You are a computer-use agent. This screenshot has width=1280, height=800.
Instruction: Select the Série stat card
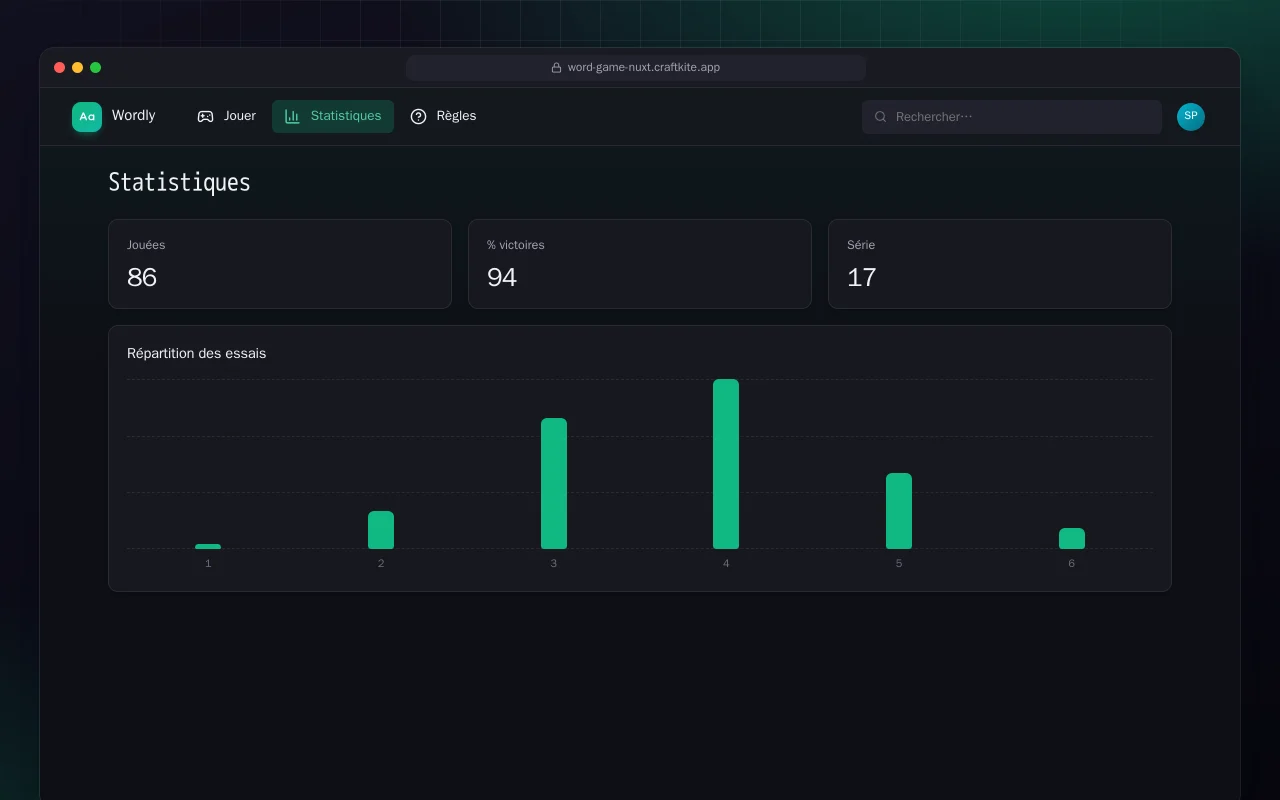click(x=1000, y=264)
